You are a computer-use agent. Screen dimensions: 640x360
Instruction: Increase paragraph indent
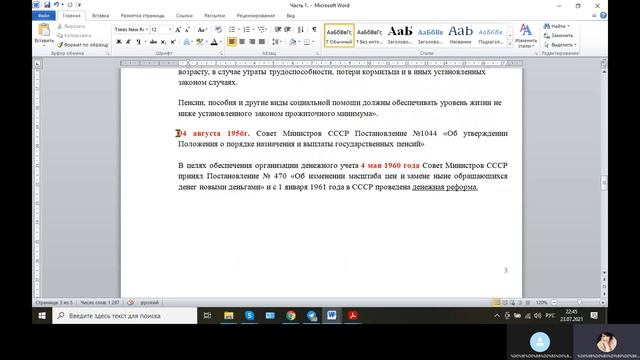pos(288,29)
